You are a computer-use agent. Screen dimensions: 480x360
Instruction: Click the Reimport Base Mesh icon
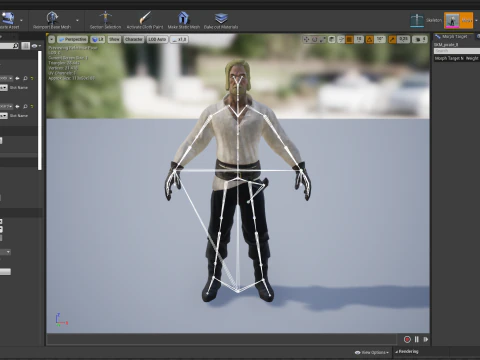coord(52,18)
